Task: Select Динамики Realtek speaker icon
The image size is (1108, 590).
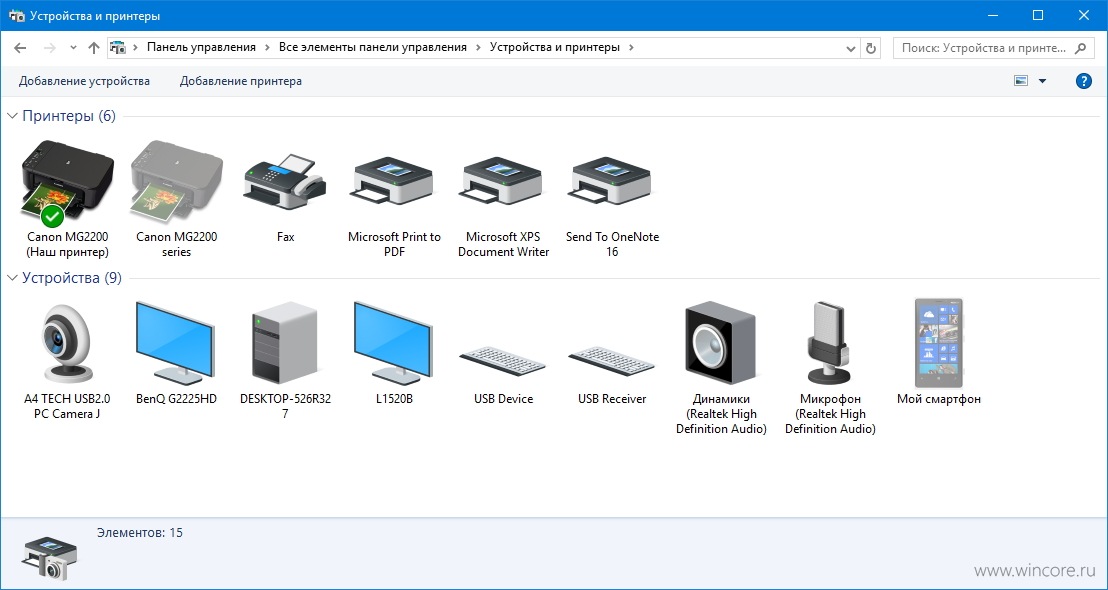Action: pyautogui.click(x=721, y=343)
